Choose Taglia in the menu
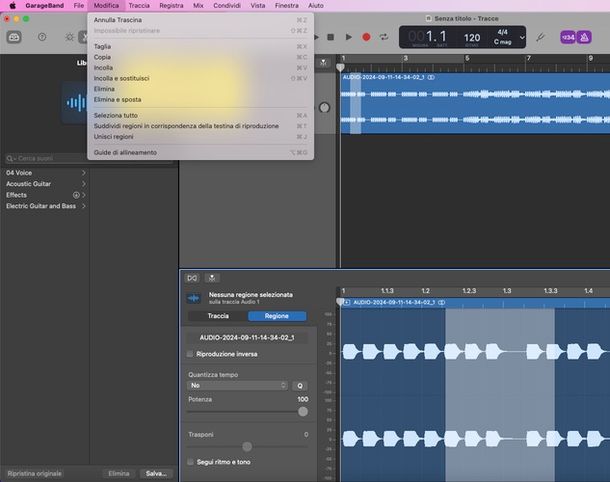The width and height of the screenshot is (610, 482). 200,46
